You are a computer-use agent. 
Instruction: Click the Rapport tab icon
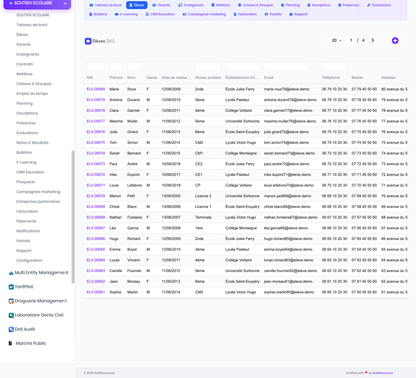click(x=291, y=14)
